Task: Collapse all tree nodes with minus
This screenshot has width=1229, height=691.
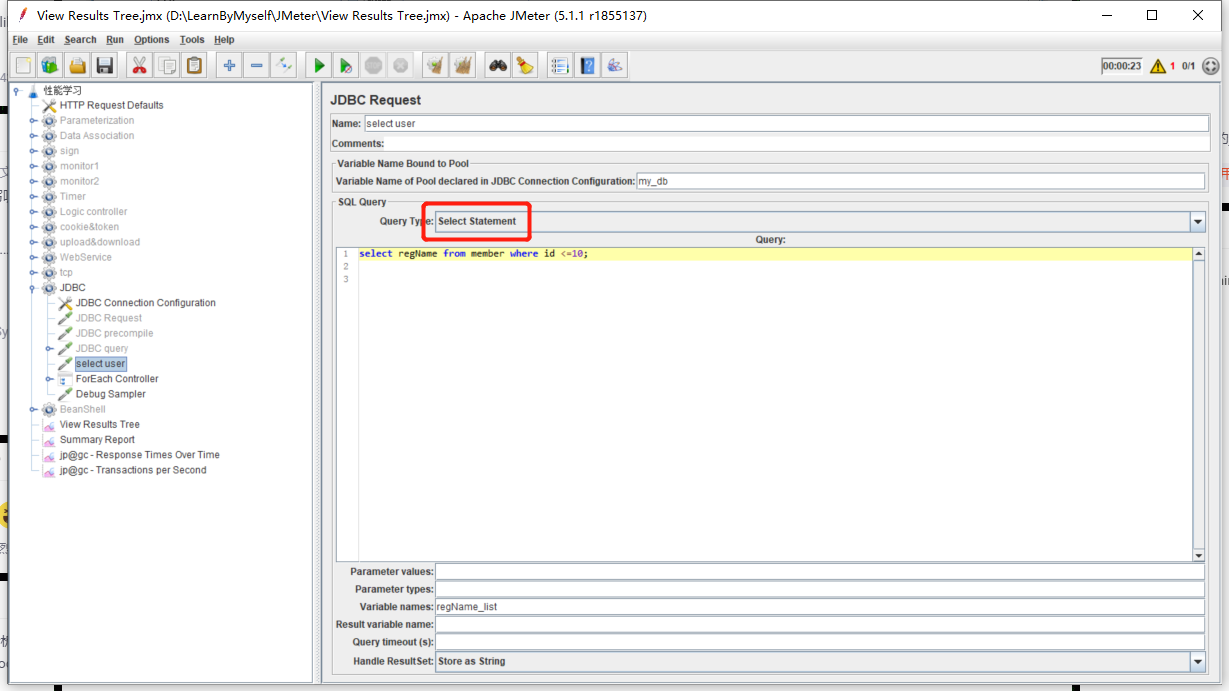Action: coord(256,66)
